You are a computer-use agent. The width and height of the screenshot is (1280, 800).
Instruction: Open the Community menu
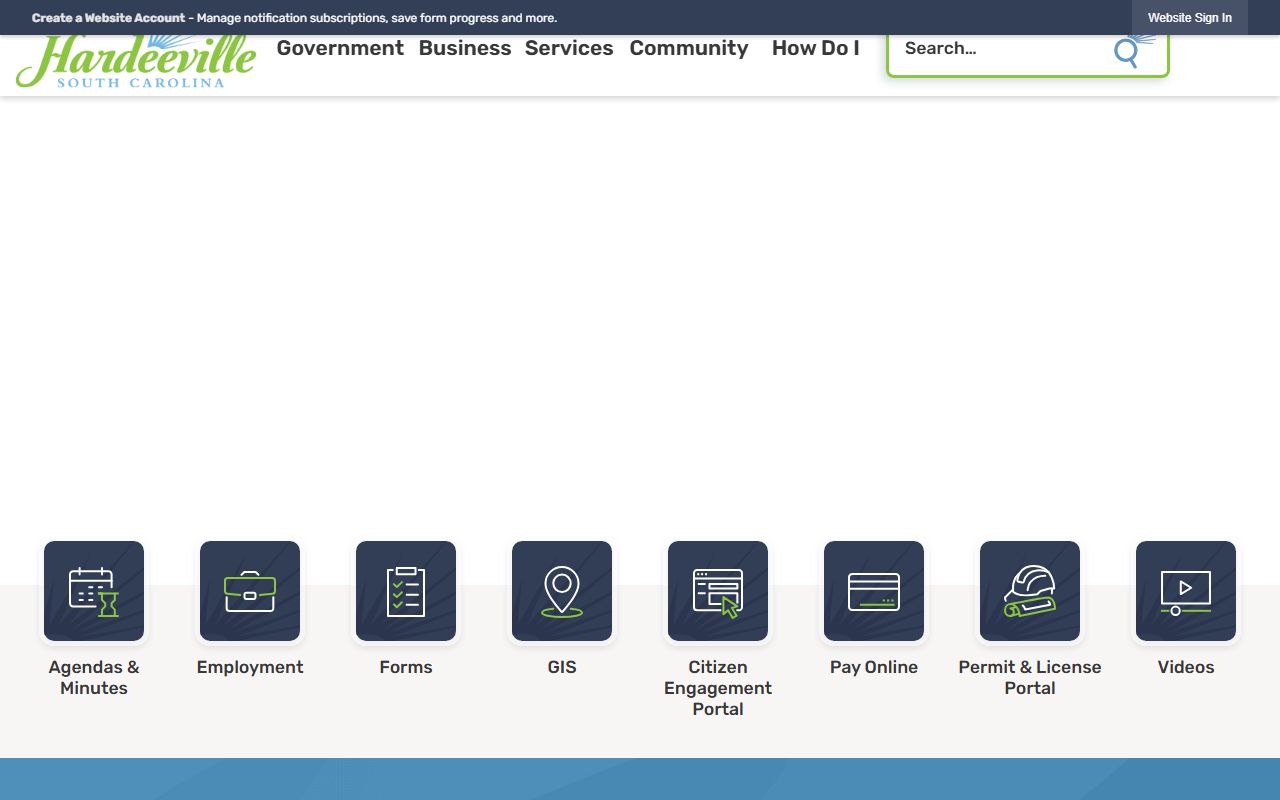pos(689,48)
